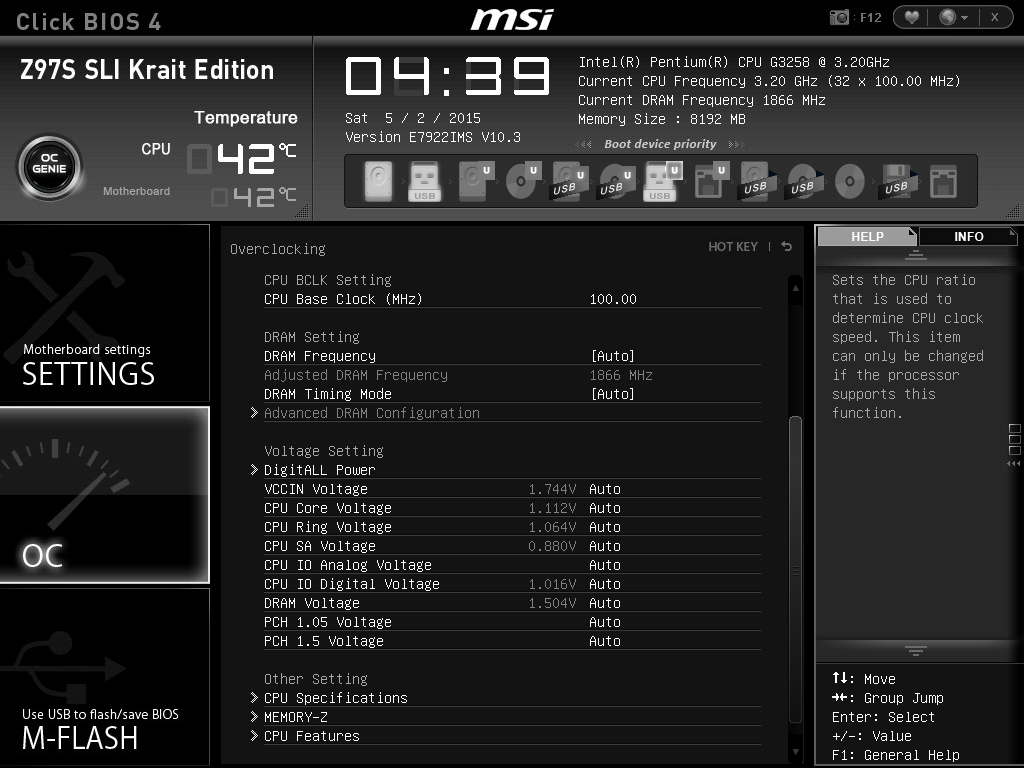This screenshot has width=1024, height=768.
Task: Select the UEFI hard disk boot device
Action: 475,181
